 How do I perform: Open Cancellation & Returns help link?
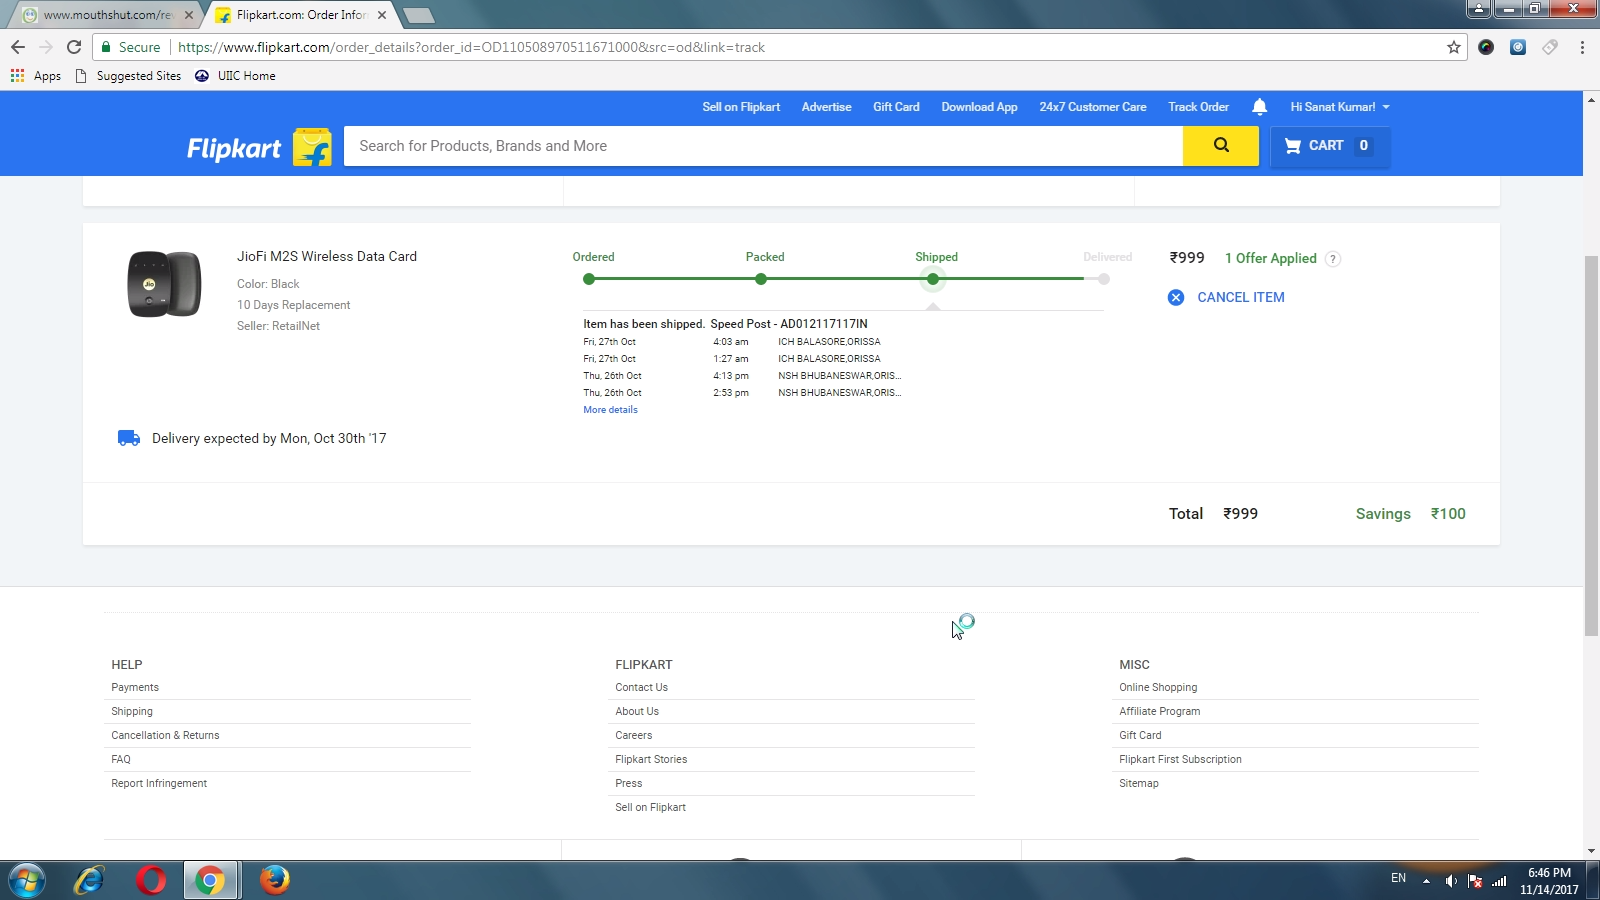tap(165, 735)
